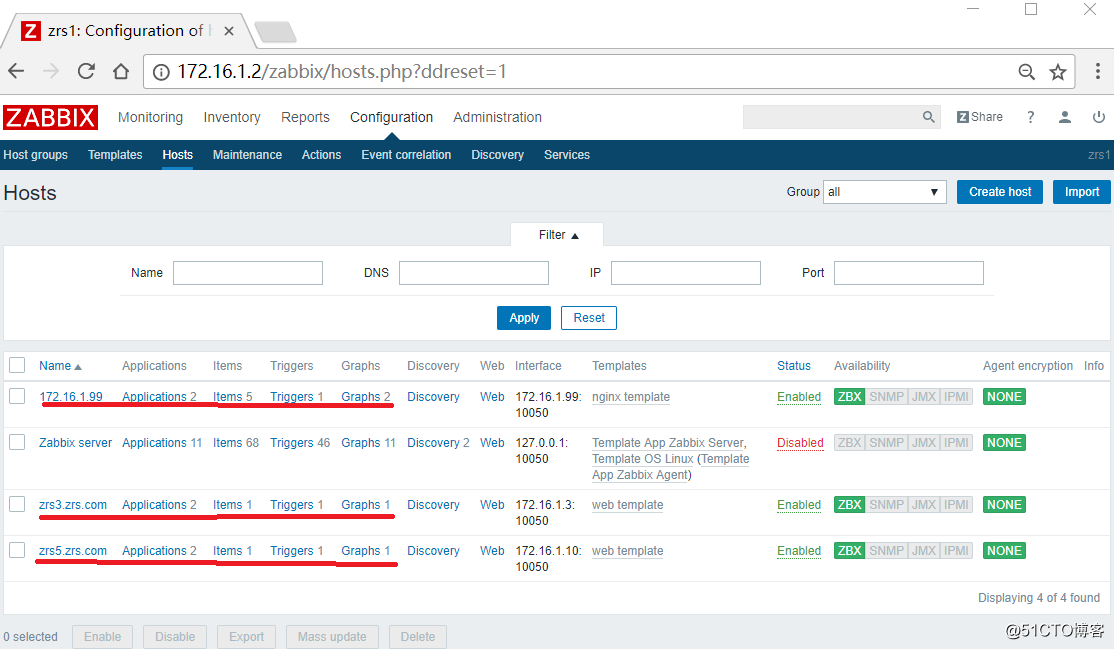Click the JMX badge for Zabbix server
This screenshot has width=1114, height=649.
(x=924, y=443)
